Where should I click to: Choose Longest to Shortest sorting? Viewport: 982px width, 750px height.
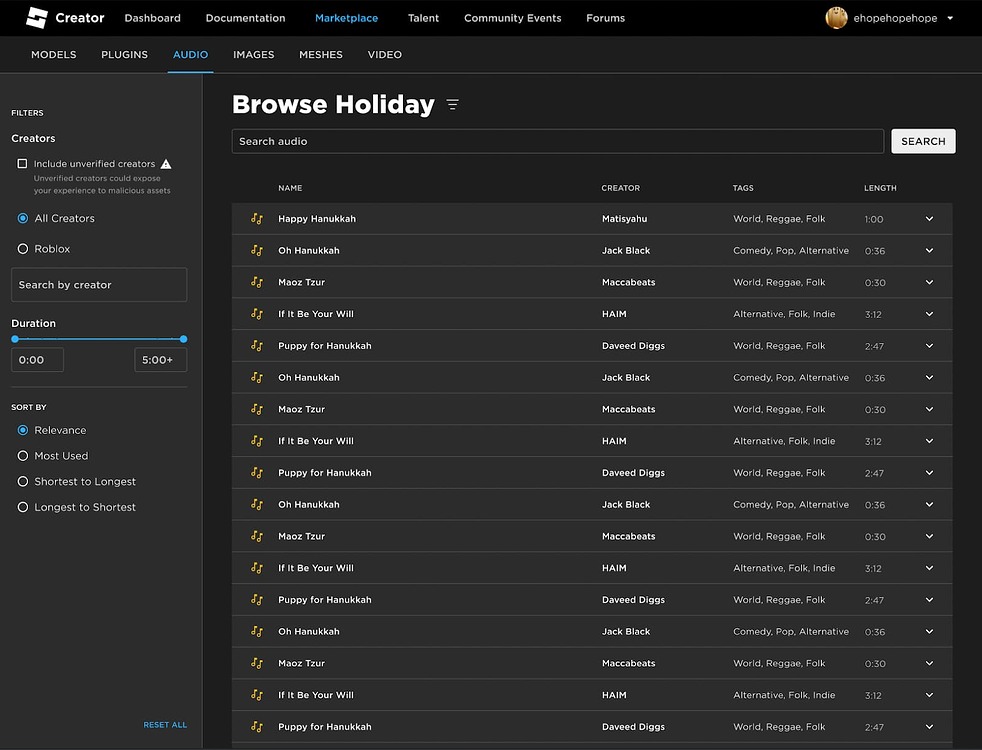23,507
